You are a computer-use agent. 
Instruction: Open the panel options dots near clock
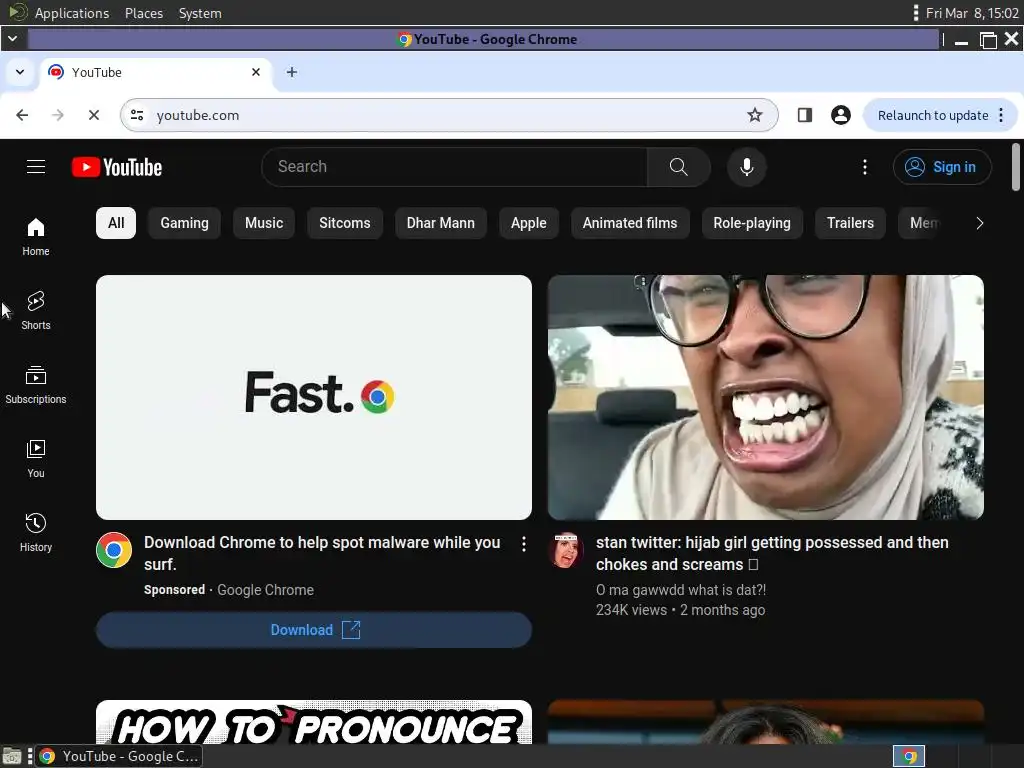916,12
